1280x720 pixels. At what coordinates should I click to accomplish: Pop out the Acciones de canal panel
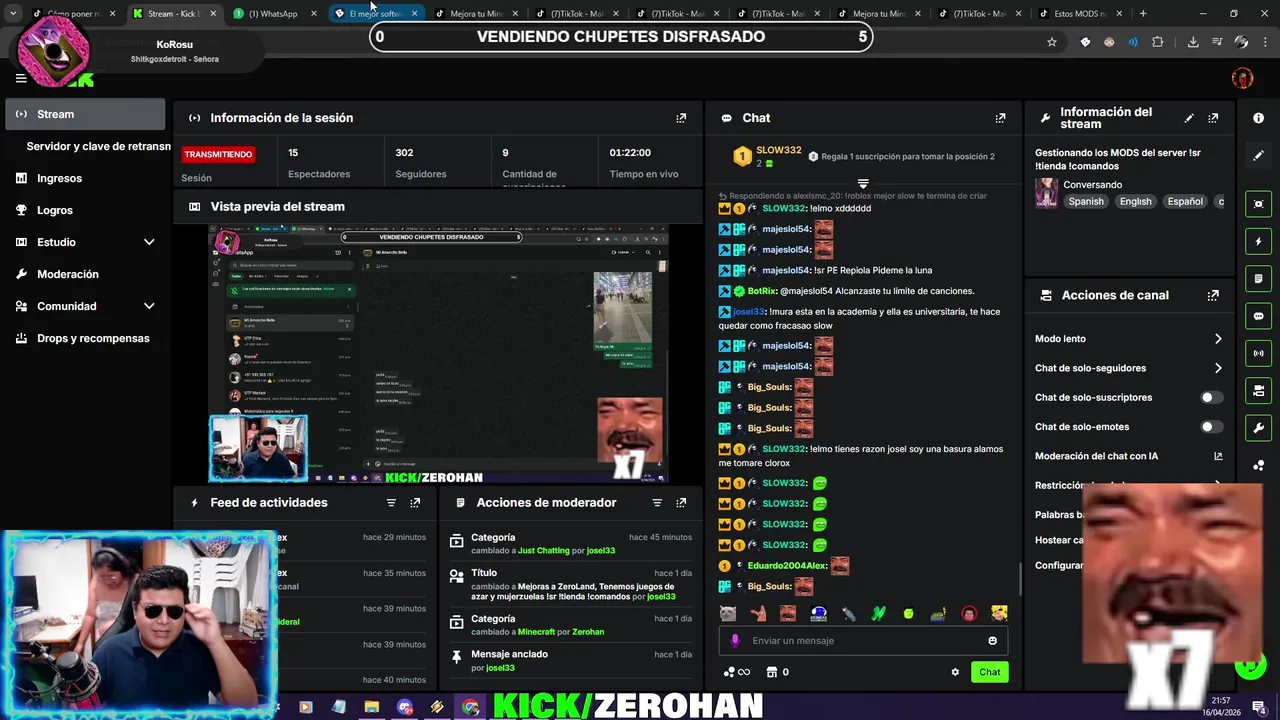[x=1213, y=295]
